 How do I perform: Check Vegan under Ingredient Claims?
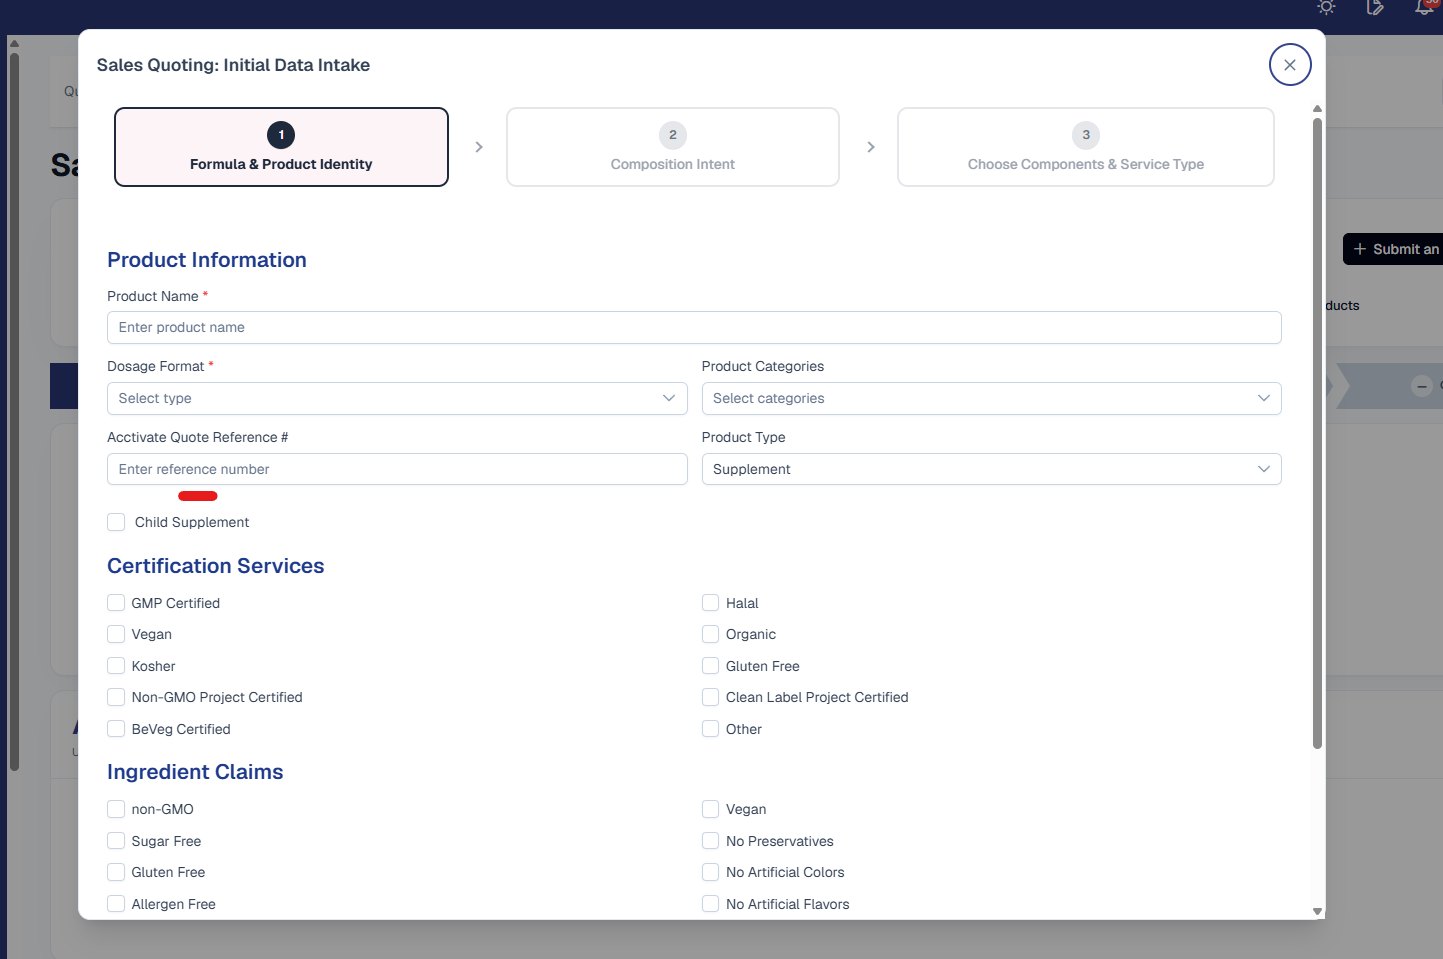[x=711, y=809]
